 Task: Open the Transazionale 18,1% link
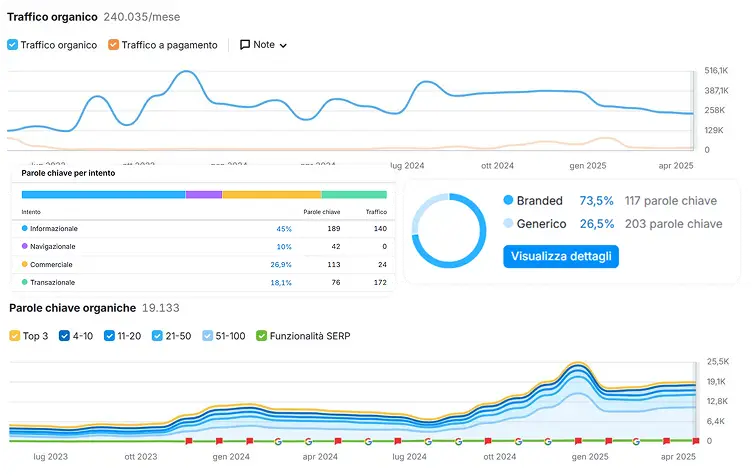(281, 283)
